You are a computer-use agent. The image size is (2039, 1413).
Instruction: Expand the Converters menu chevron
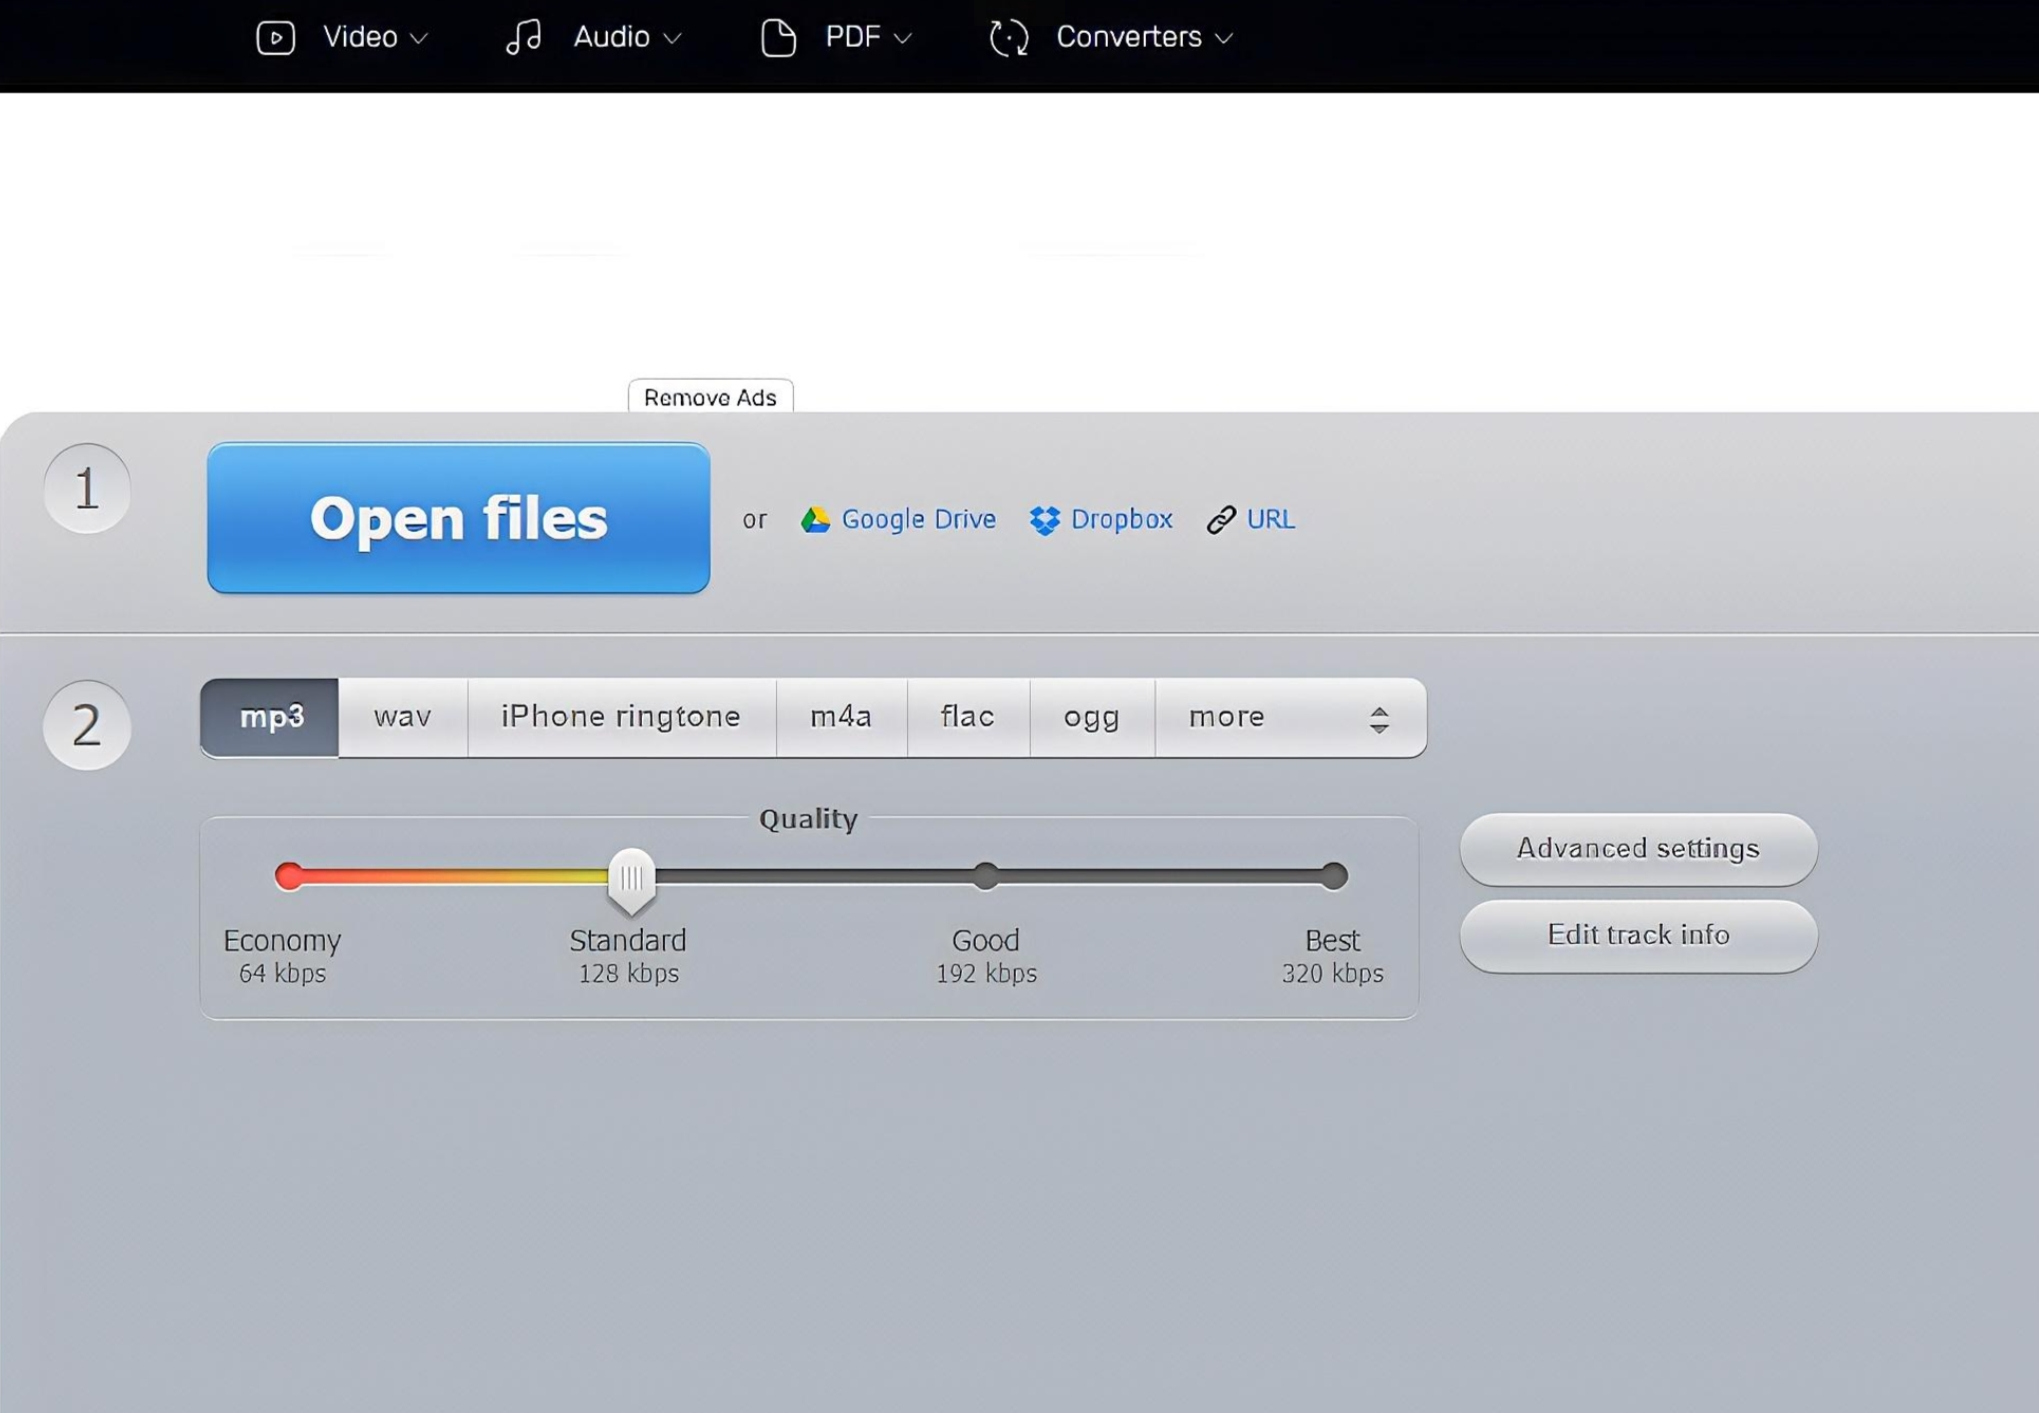click(x=1223, y=39)
